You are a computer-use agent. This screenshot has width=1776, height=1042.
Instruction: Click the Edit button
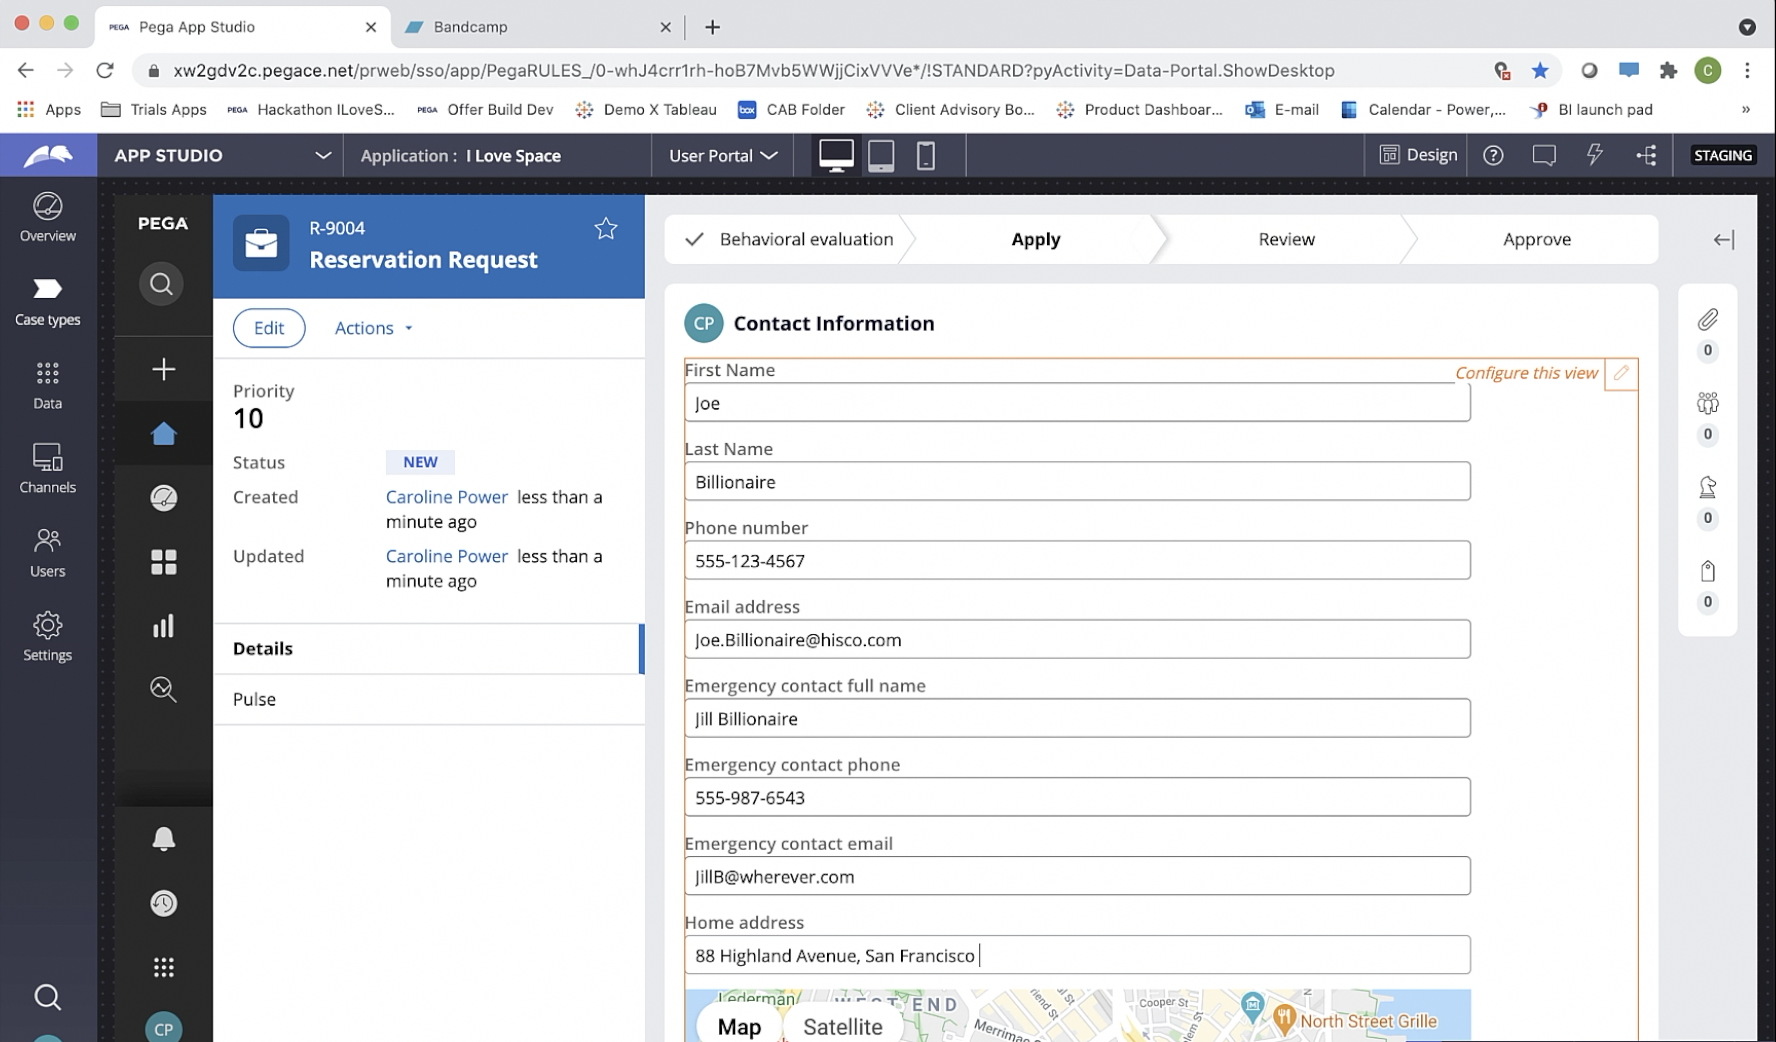(x=269, y=328)
